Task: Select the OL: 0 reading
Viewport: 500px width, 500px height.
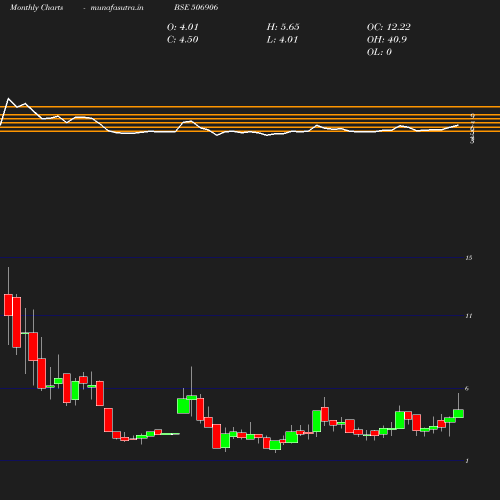Action: pos(379,52)
